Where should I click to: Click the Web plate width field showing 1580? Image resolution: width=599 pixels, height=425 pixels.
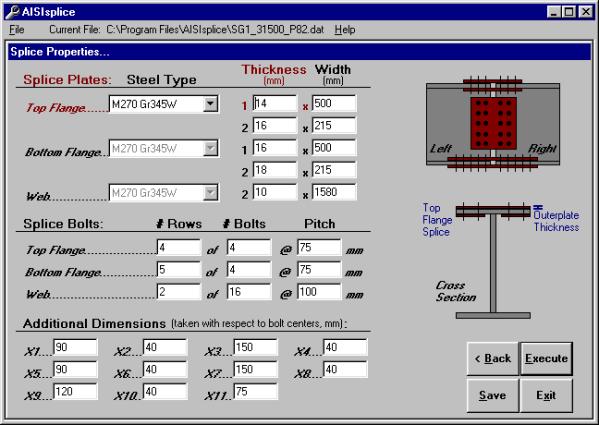(334, 192)
